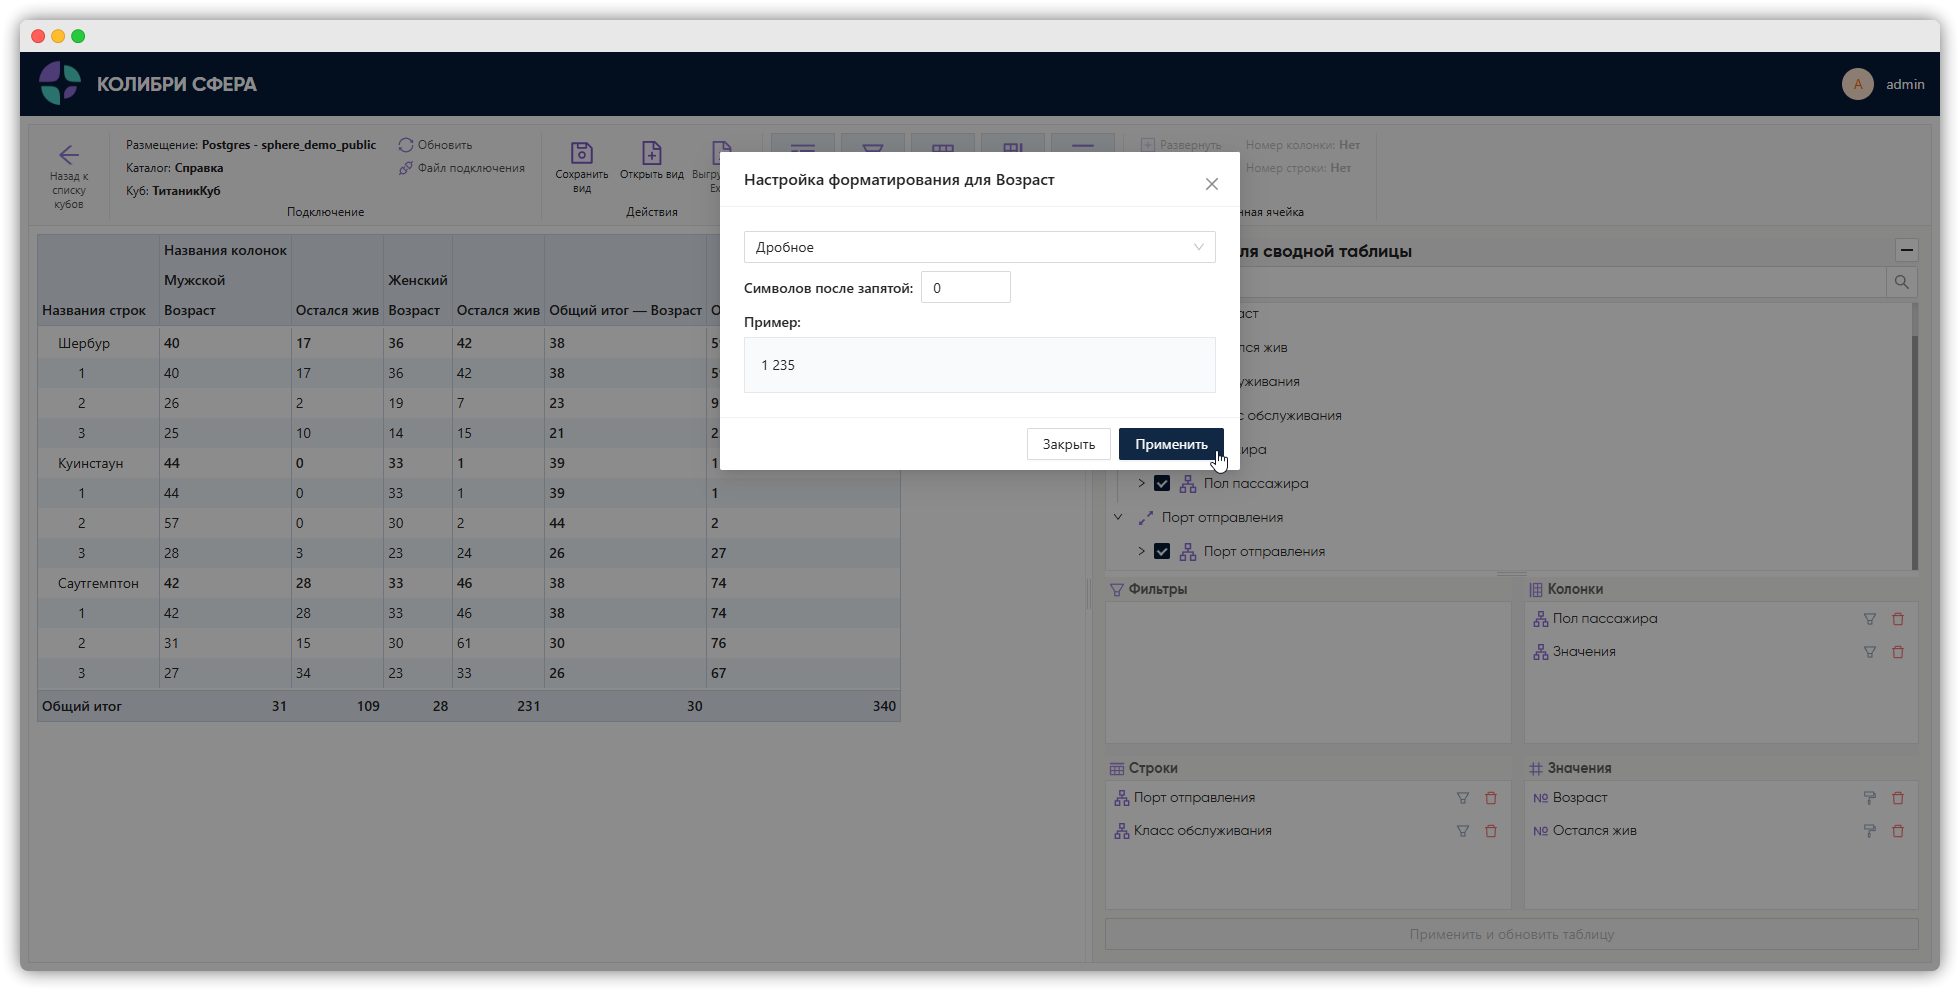Click the Обновить label

(445, 145)
